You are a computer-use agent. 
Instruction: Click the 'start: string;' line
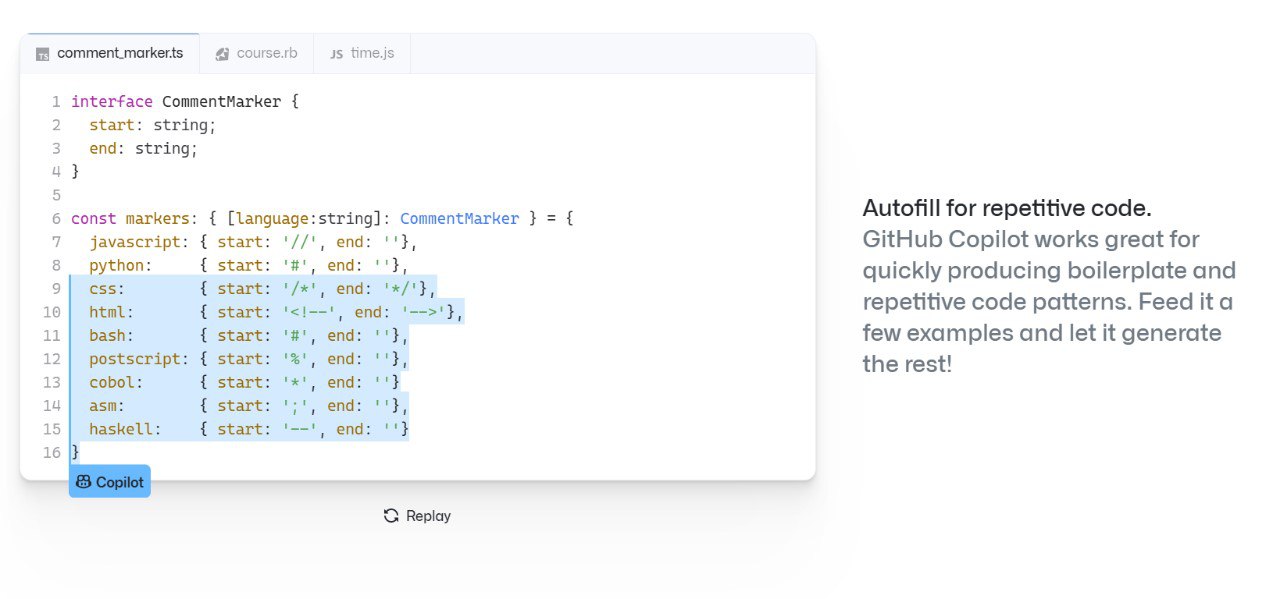pyautogui.click(x=152, y=125)
